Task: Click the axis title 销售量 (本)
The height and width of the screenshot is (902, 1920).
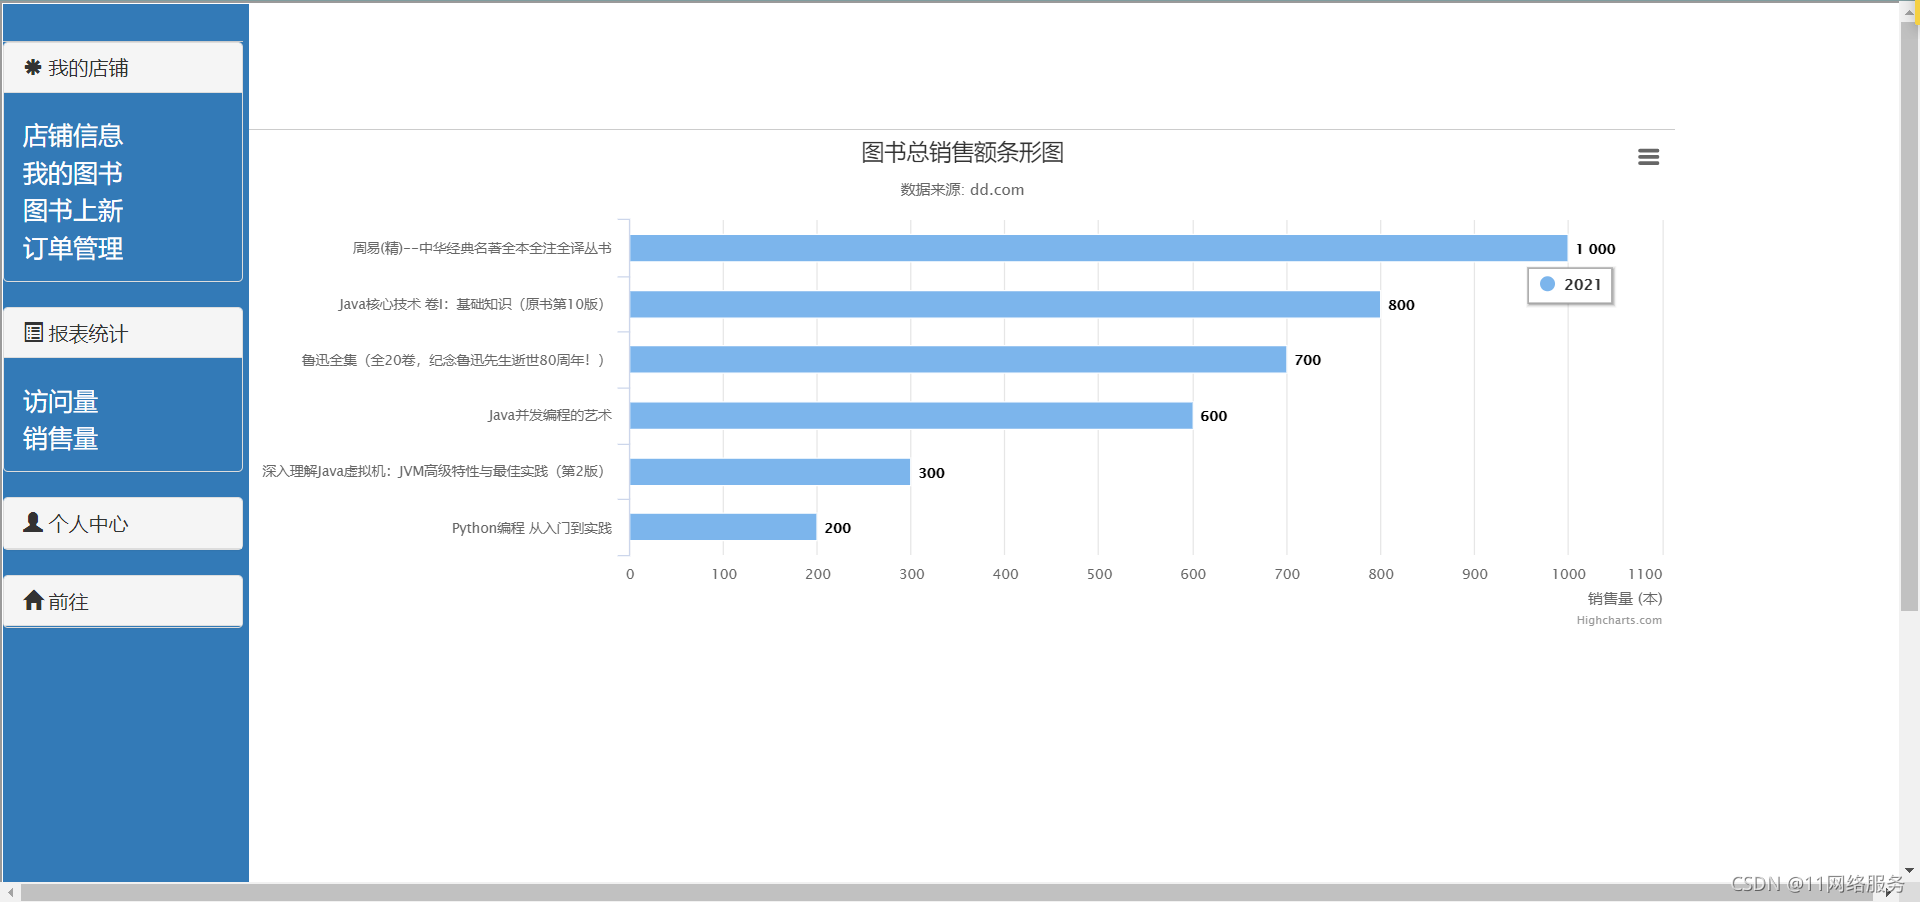Action: pos(1625,599)
